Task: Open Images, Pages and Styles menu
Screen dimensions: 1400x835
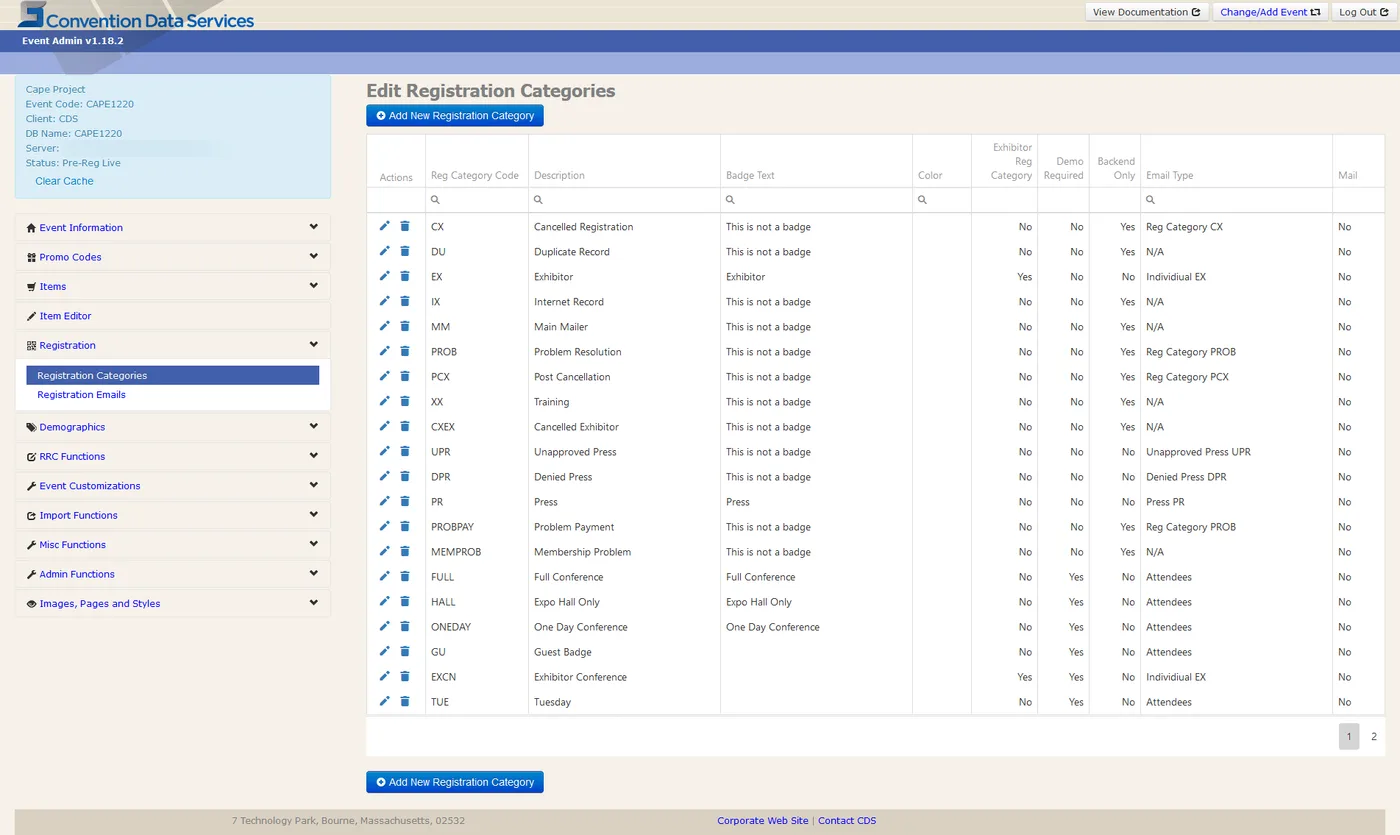Action: pyautogui.click(x=100, y=604)
